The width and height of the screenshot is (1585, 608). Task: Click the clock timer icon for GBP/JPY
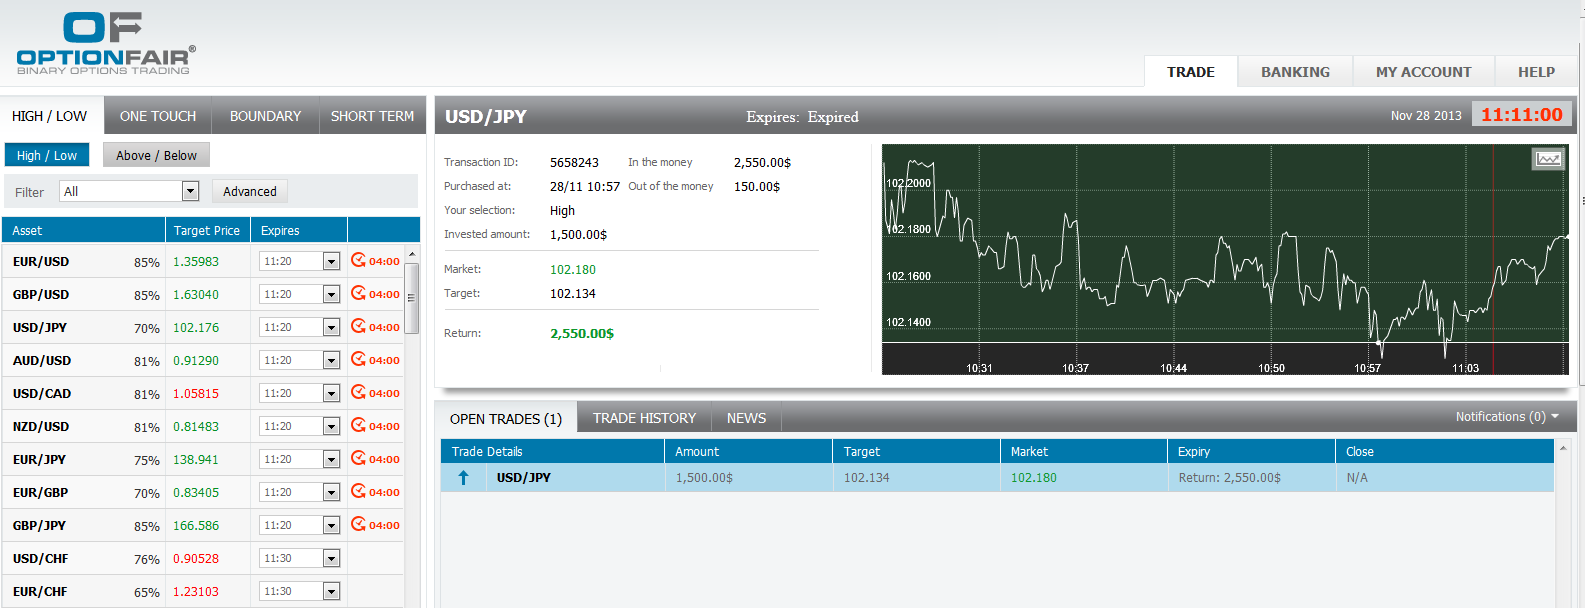pos(358,525)
